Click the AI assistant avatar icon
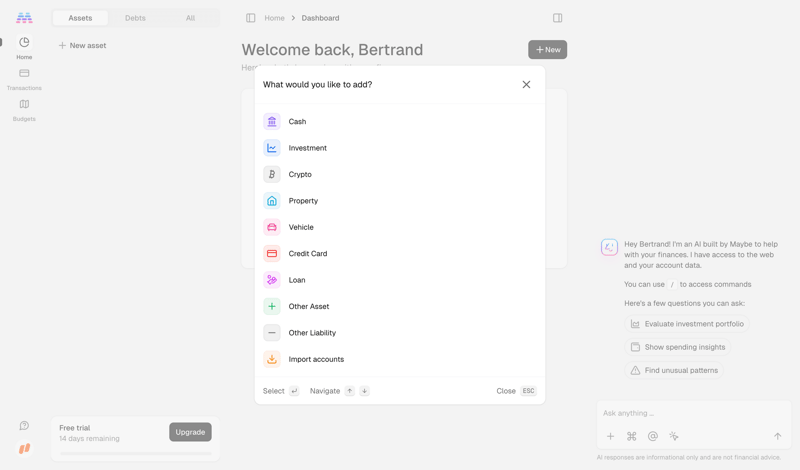This screenshot has width=800, height=470. (609, 248)
